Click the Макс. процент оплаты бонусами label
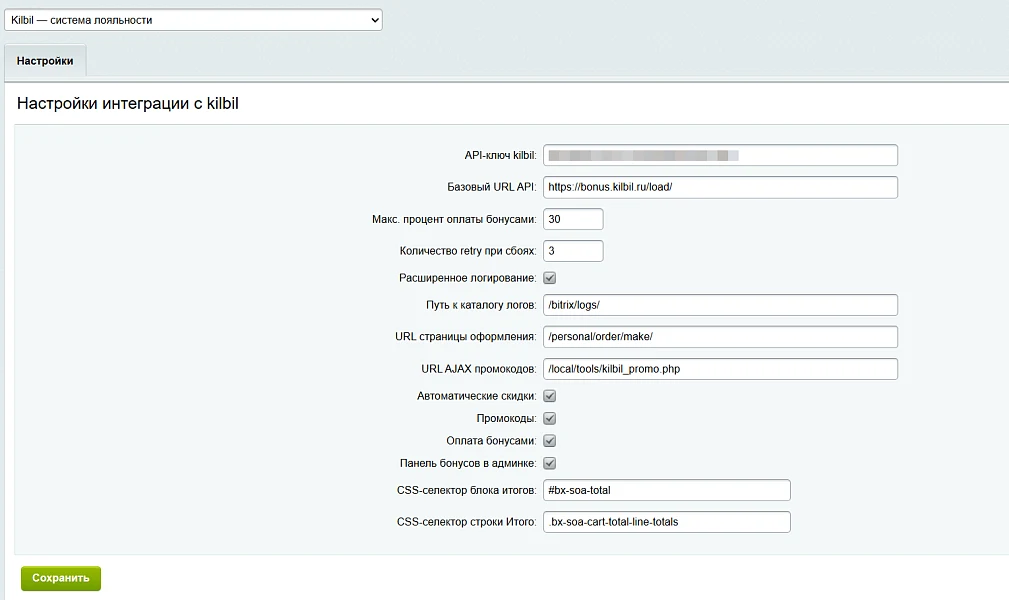This screenshot has width=1009, height=600. [x=454, y=220]
